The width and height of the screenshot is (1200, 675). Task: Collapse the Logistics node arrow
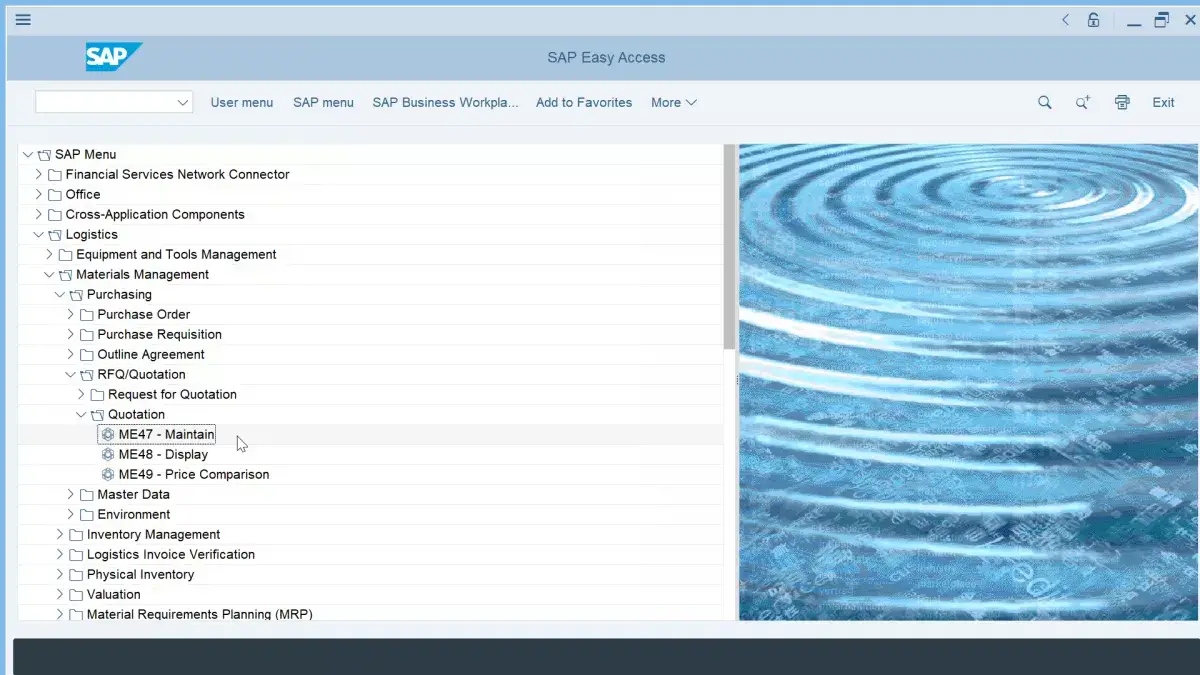(x=39, y=234)
